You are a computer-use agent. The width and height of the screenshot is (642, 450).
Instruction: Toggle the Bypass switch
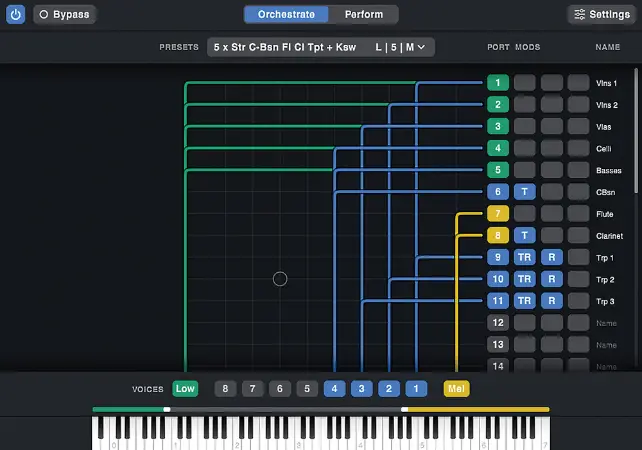[64, 14]
